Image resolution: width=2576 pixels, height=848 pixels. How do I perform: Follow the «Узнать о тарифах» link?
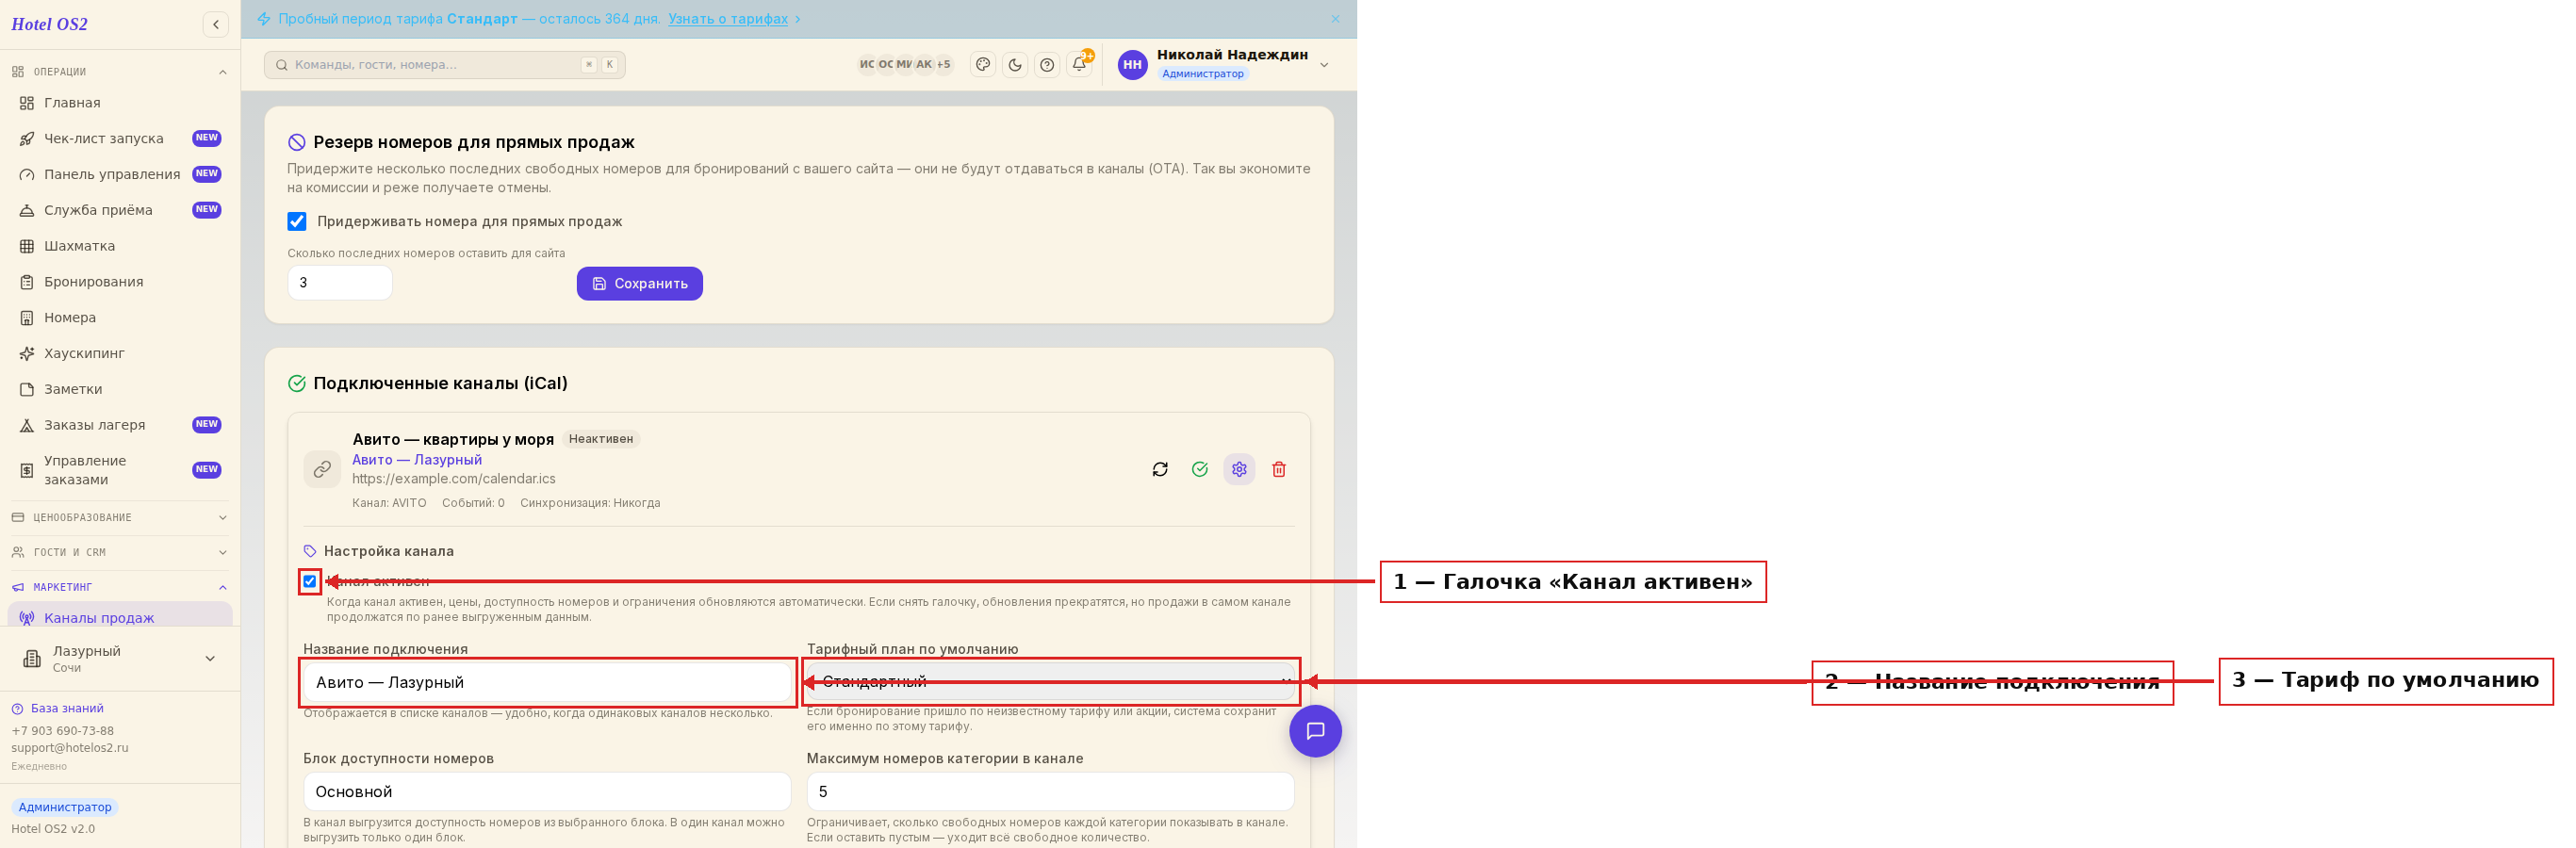coord(728,19)
